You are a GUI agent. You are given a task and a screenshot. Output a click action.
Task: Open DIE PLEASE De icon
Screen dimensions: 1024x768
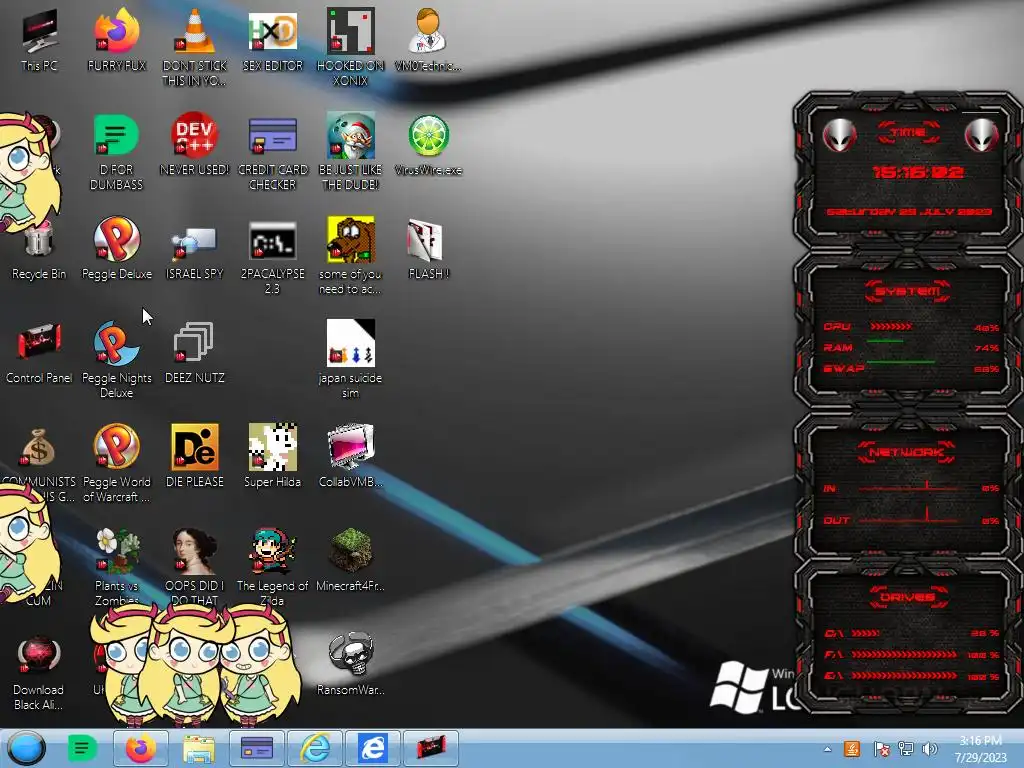tap(194, 456)
